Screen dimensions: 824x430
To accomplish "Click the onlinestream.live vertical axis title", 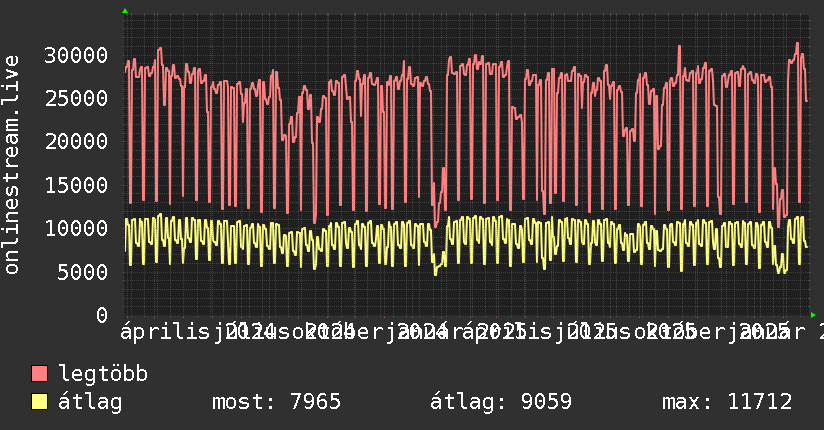I will coord(12,165).
